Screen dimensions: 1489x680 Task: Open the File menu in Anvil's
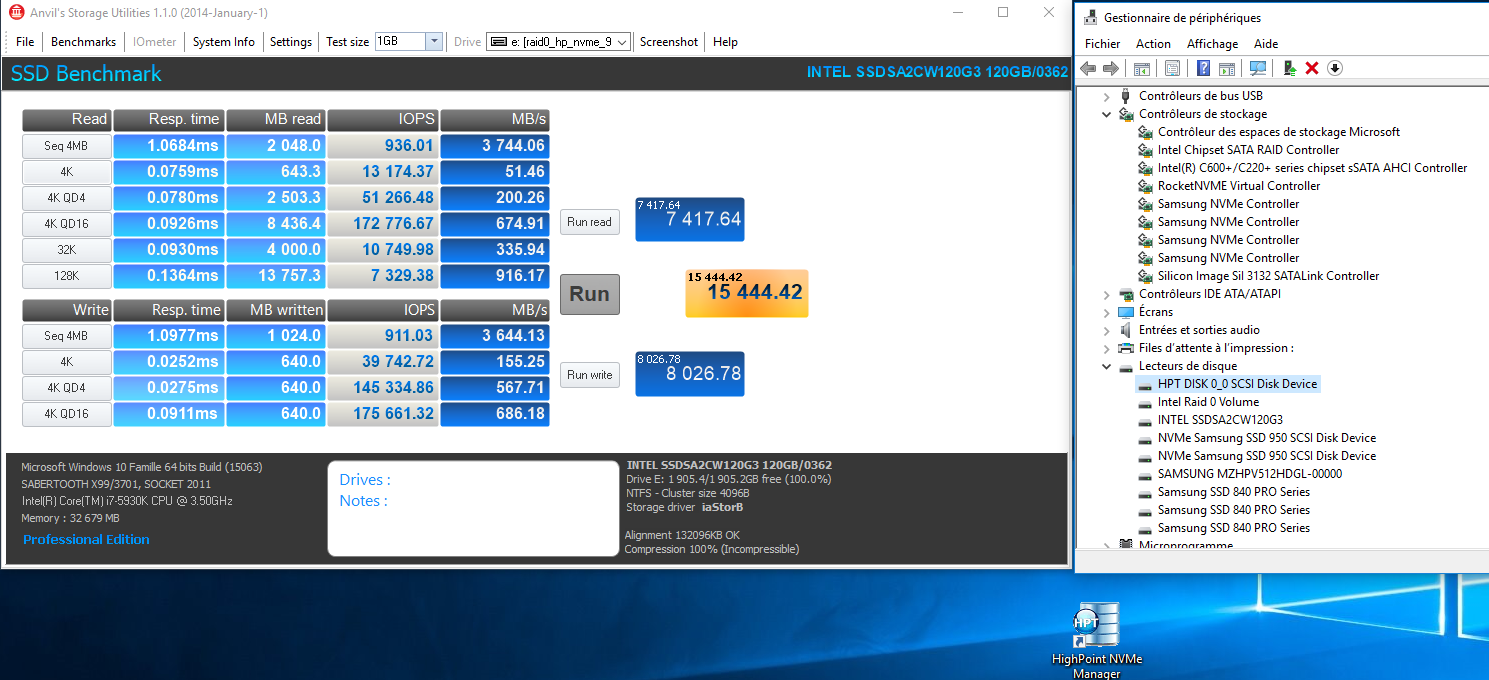[25, 42]
